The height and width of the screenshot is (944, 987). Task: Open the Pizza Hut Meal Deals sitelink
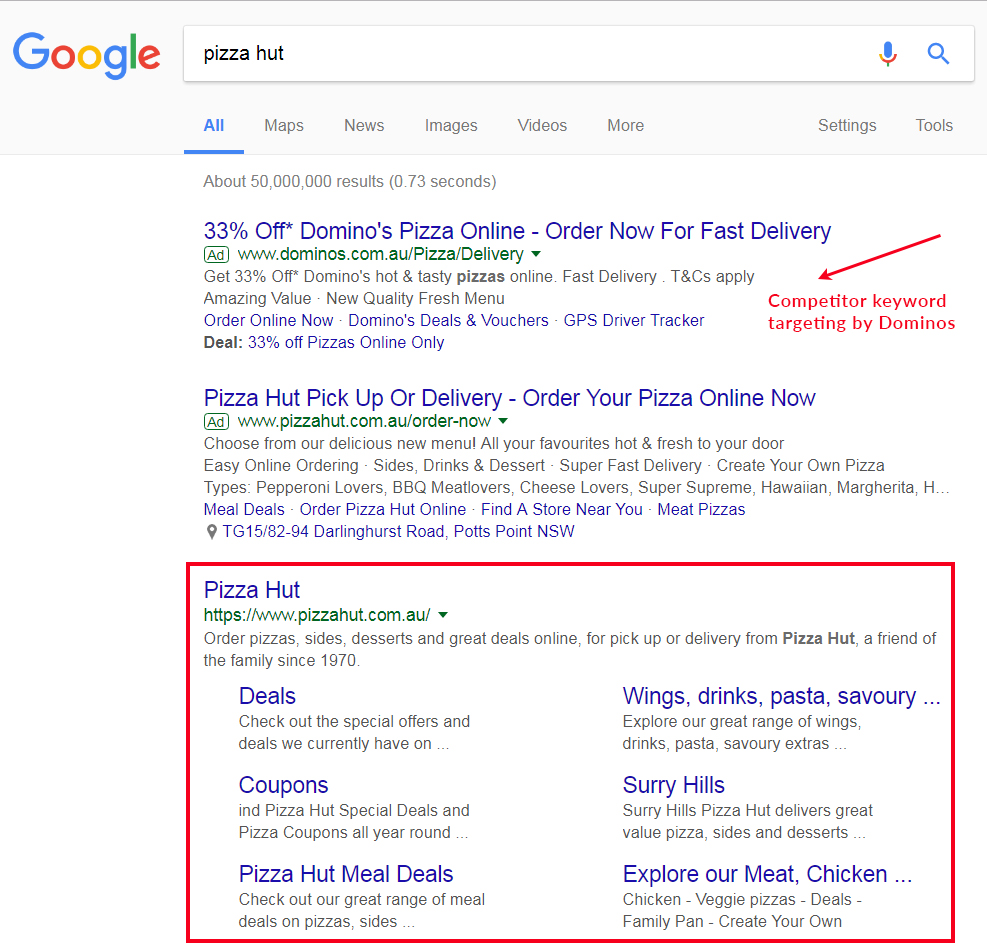point(346,874)
